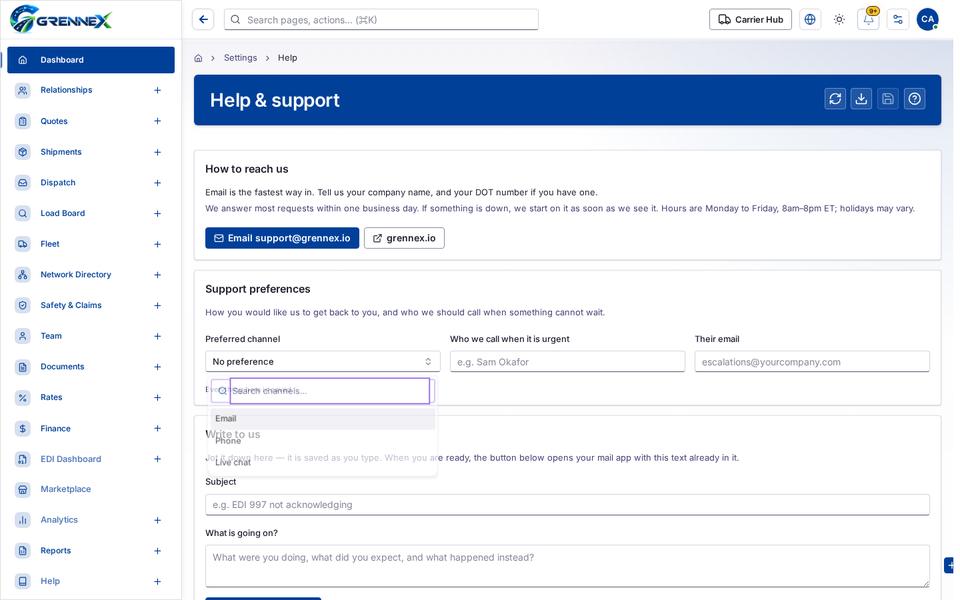Image resolution: width=960 pixels, height=600 pixels.
Task: Click the Email support@grennex.io button
Action: [282, 238]
